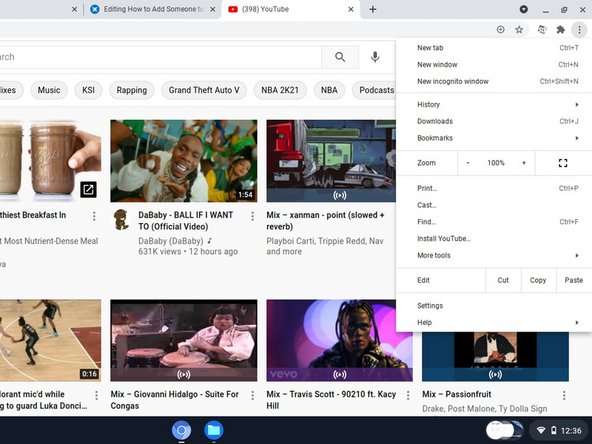Image resolution: width=592 pixels, height=444 pixels.
Task: Choose Print... in the menu
Action: (x=494, y=188)
